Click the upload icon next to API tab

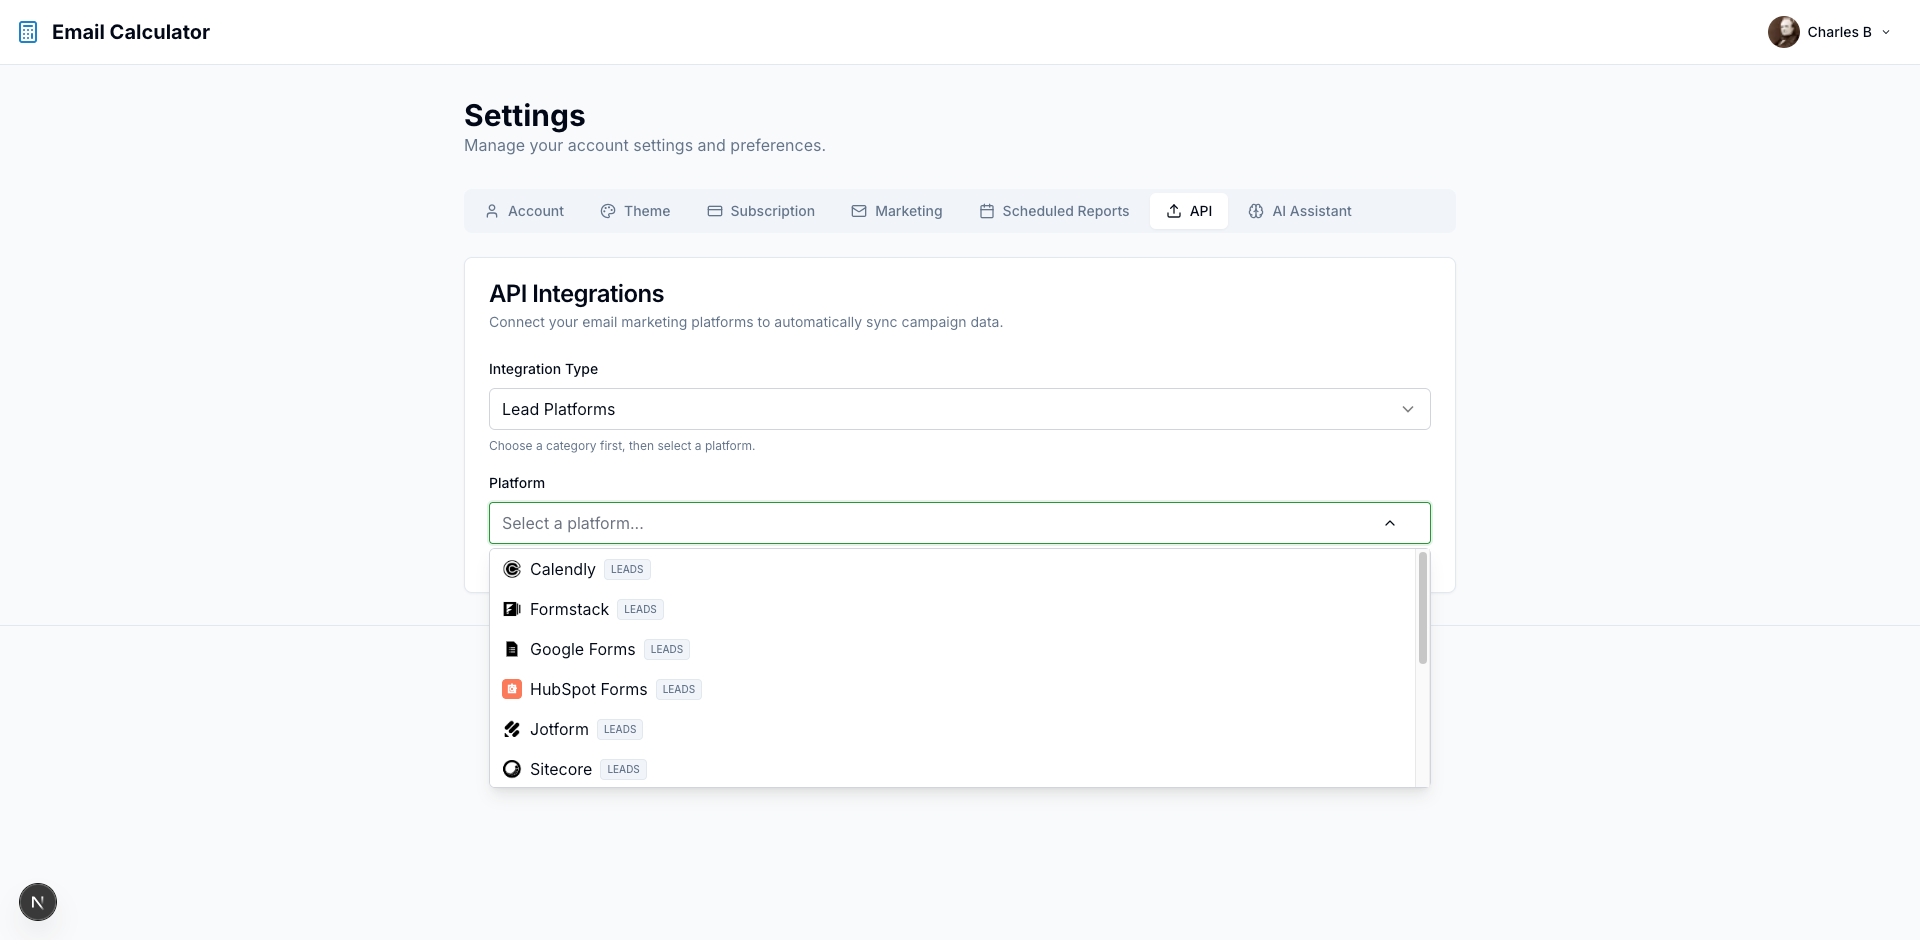click(x=1172, y=211)
